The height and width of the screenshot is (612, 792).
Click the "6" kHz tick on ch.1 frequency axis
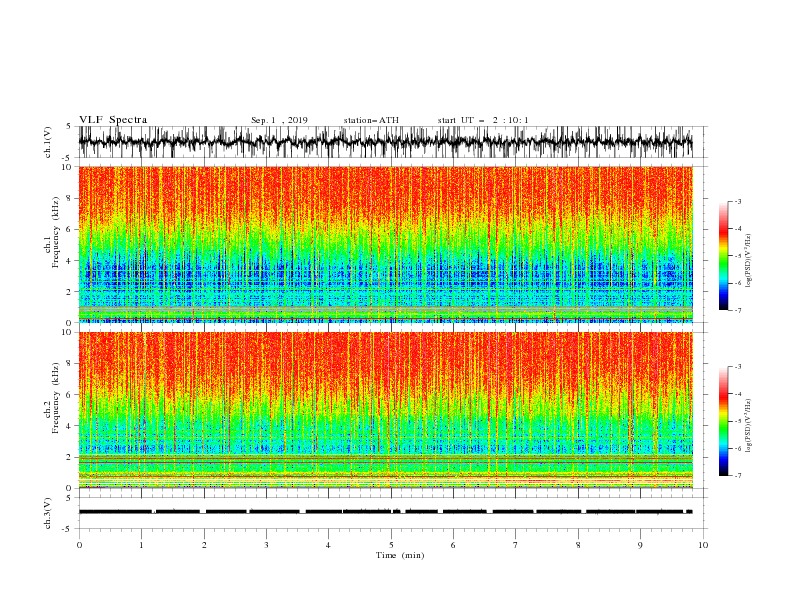(x=70, y=230)
